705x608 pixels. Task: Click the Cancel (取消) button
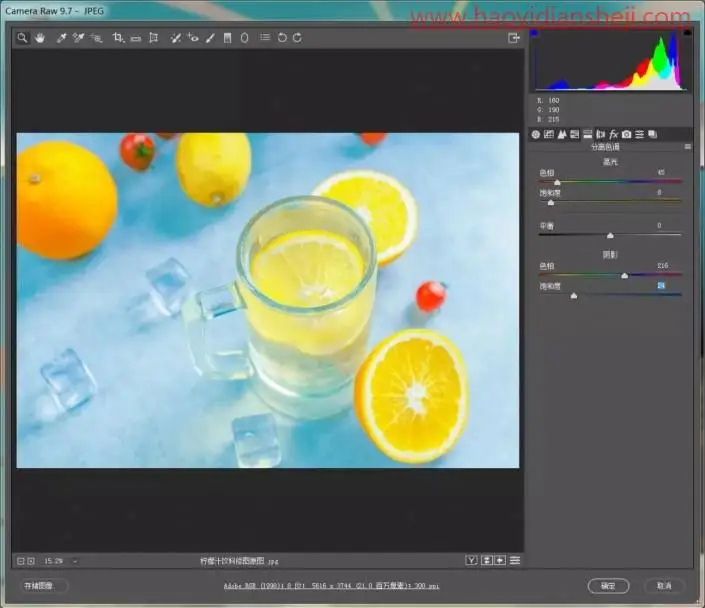[x=664, y=586]
